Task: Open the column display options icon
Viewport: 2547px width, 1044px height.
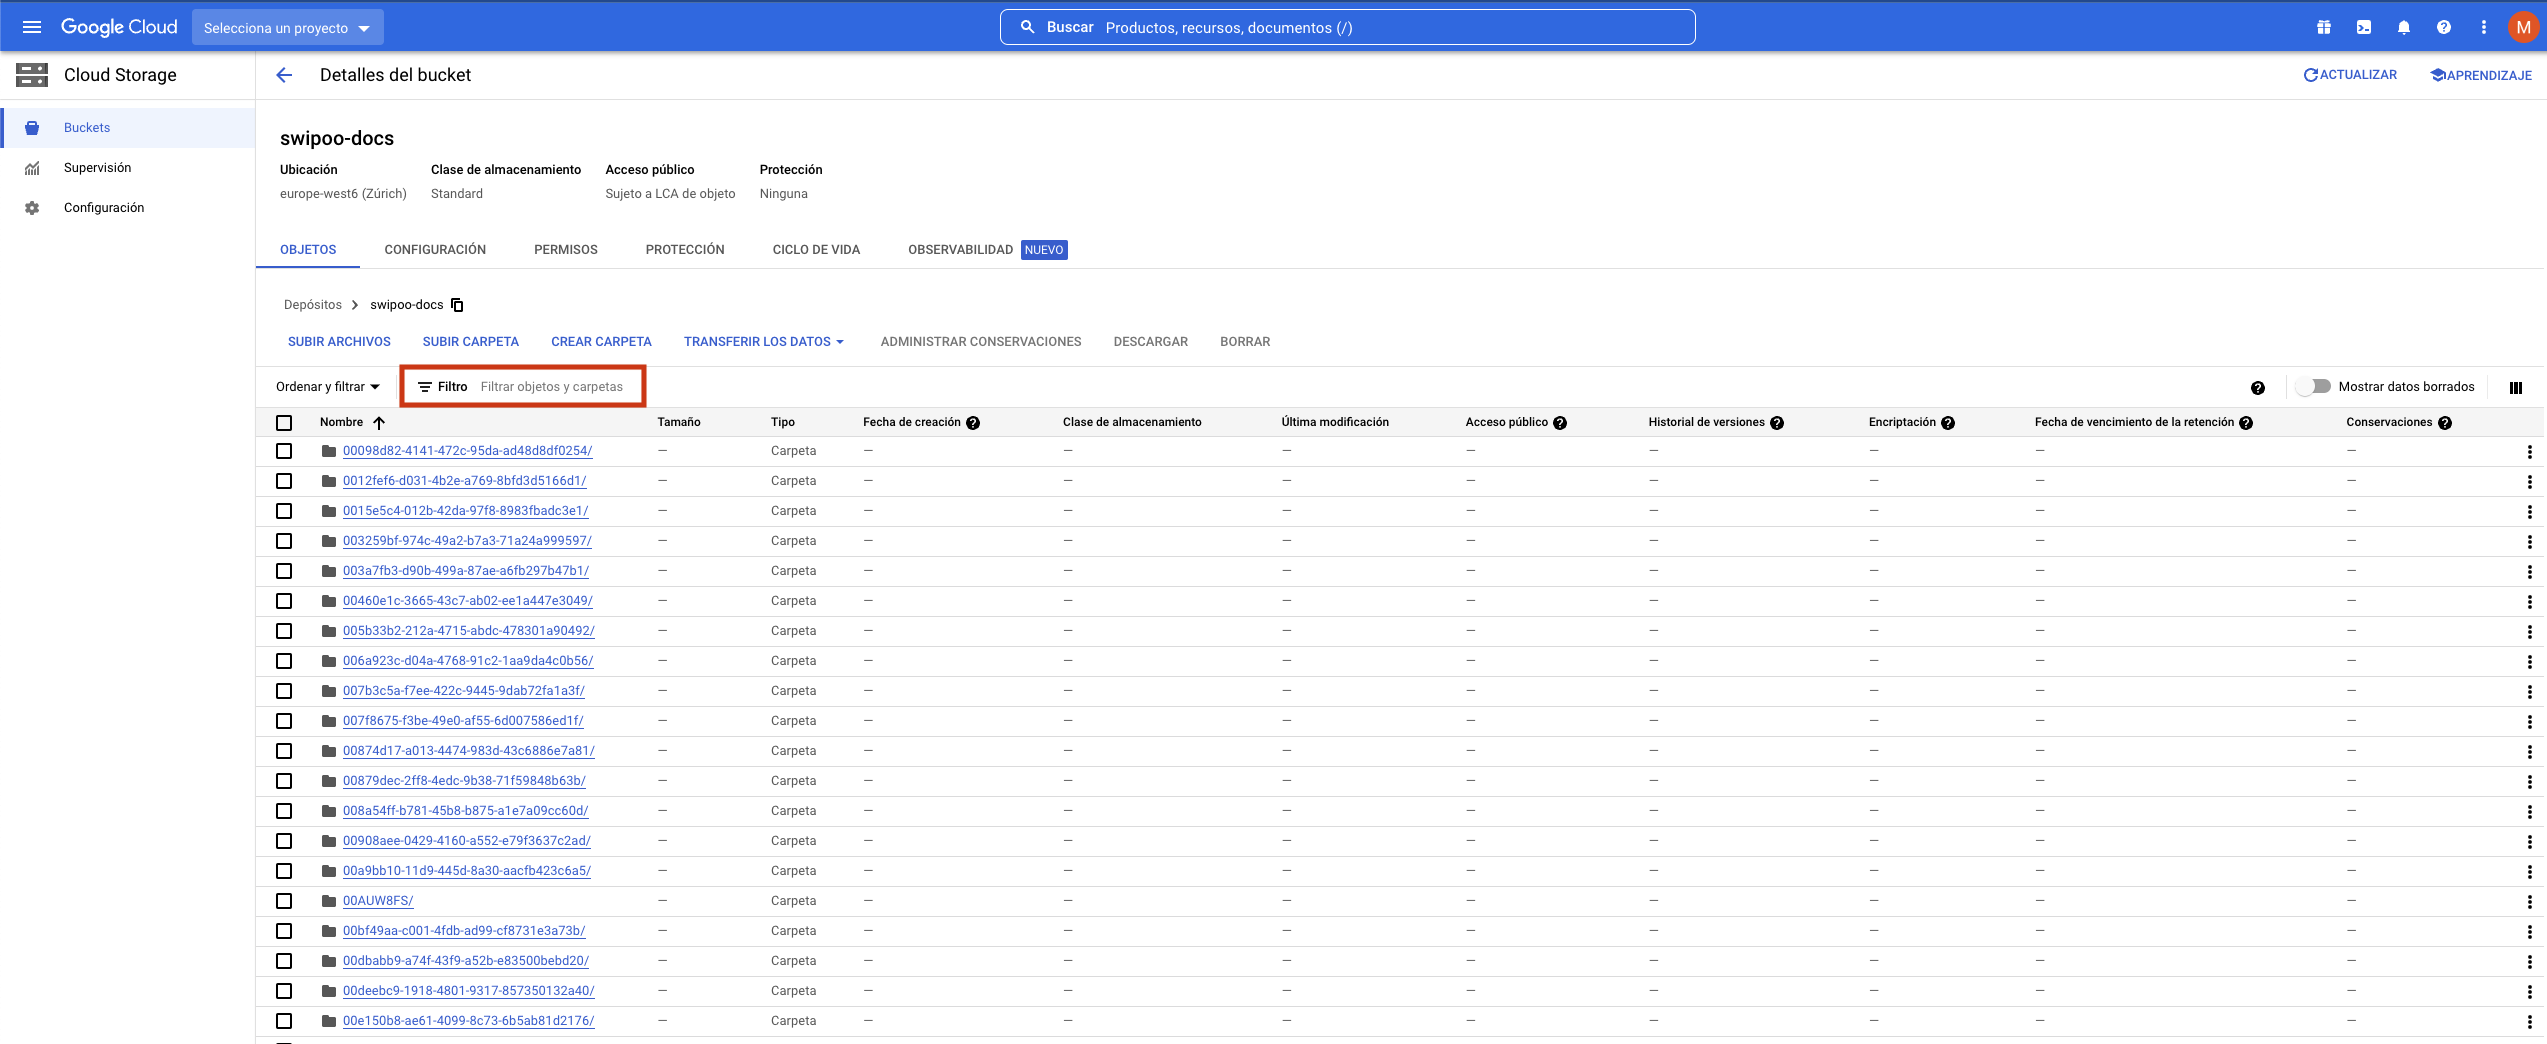Action: [2515, 388]
